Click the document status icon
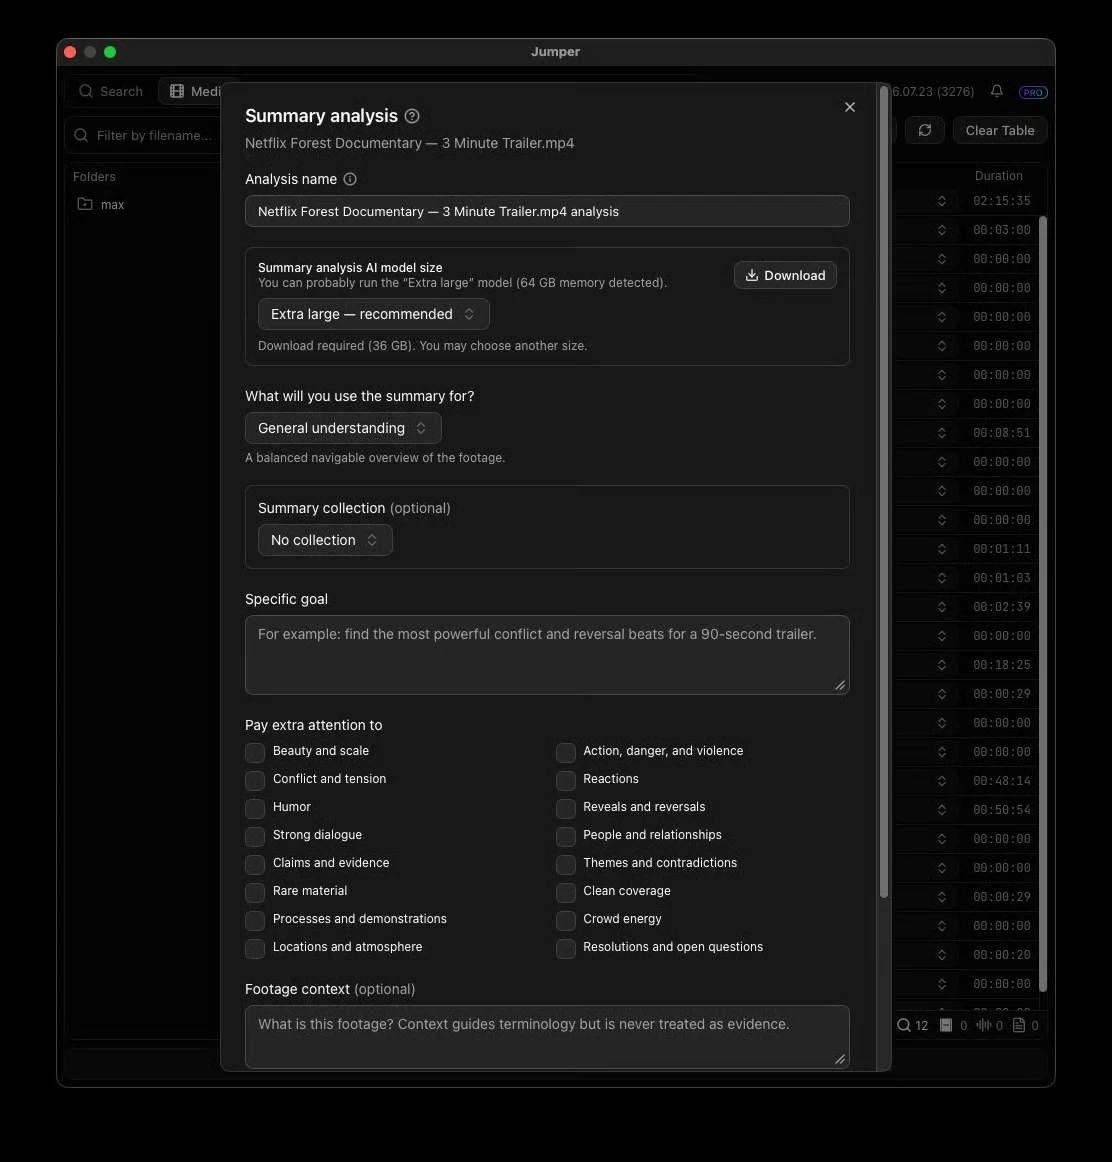The image size is (1112, 1162). (1019, 1026)
